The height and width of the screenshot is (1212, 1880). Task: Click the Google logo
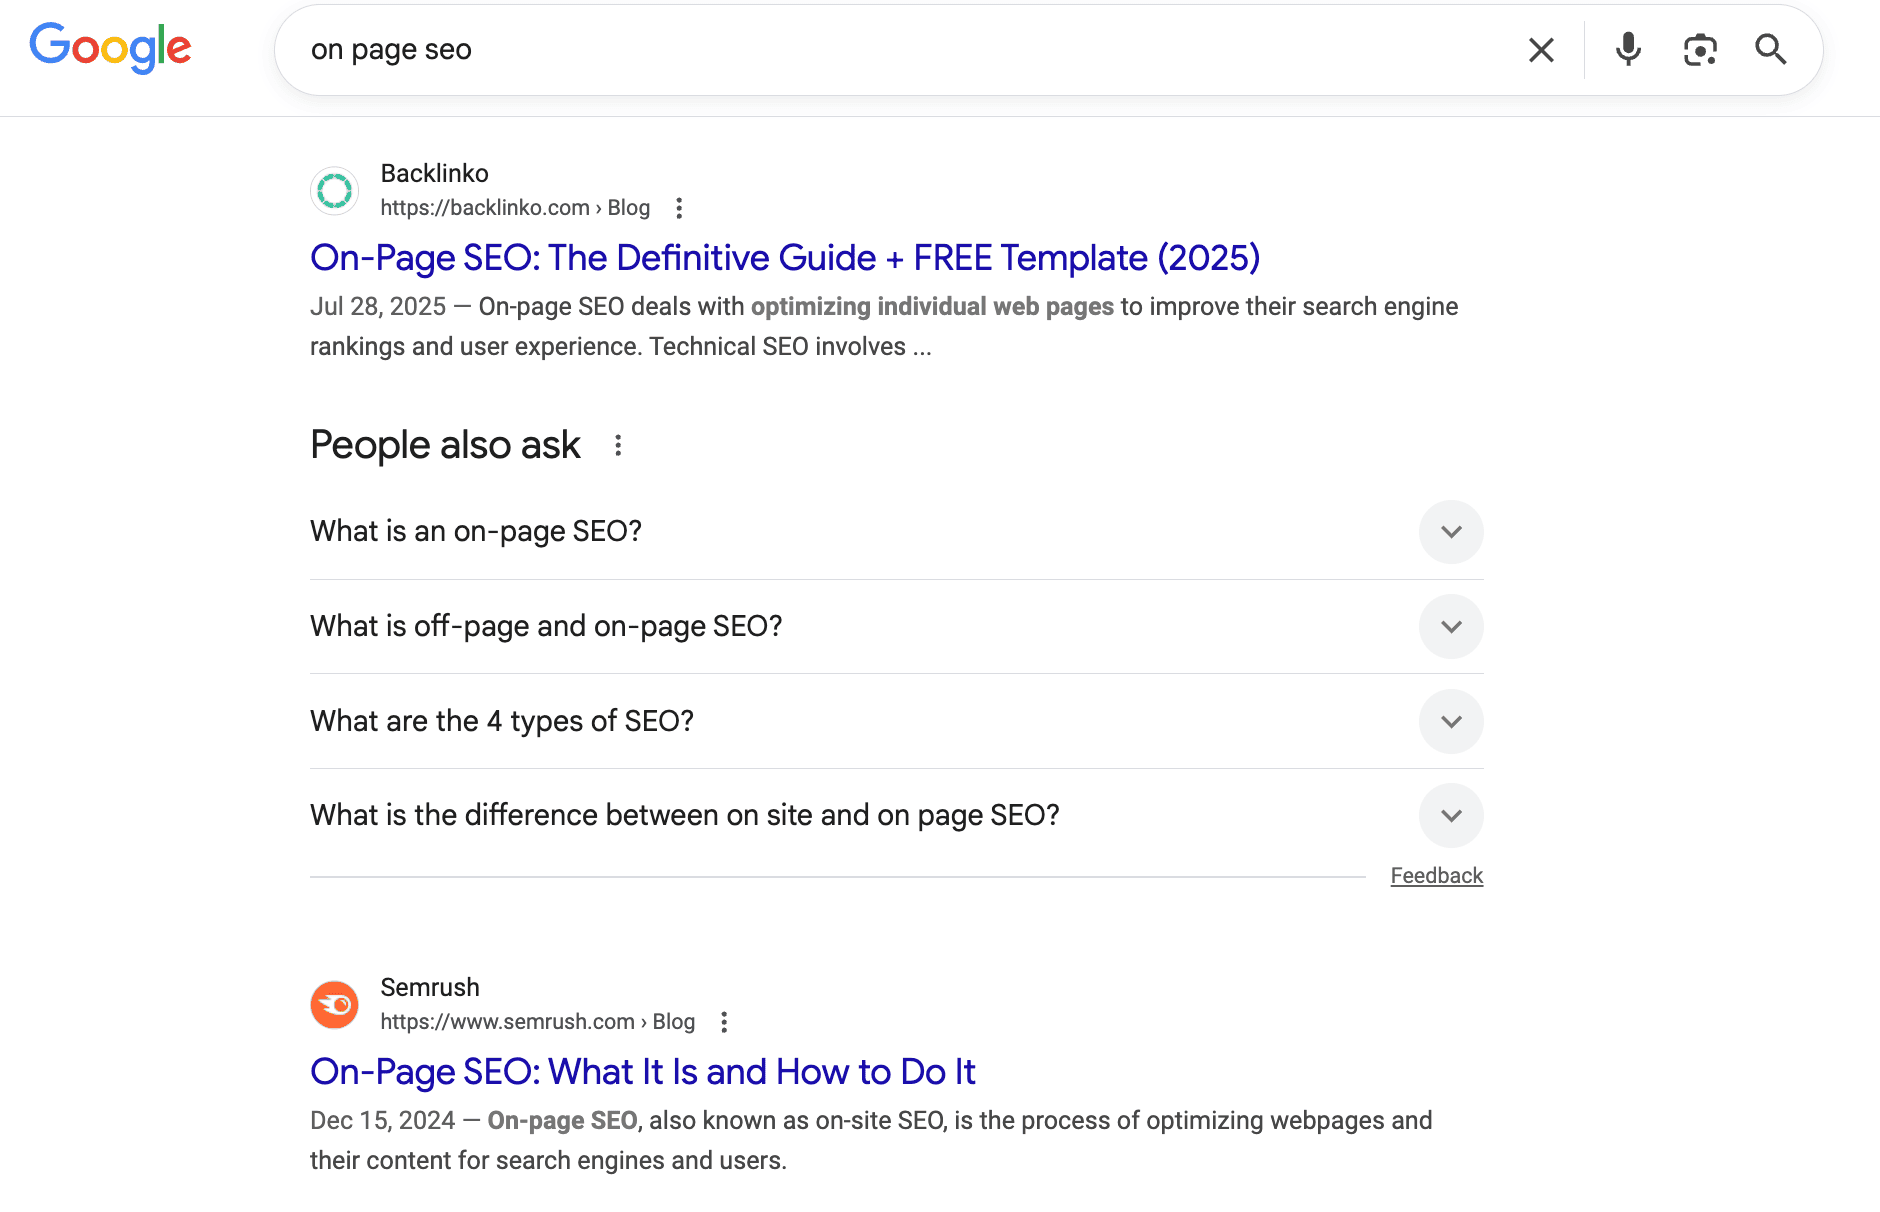point(110,48)
